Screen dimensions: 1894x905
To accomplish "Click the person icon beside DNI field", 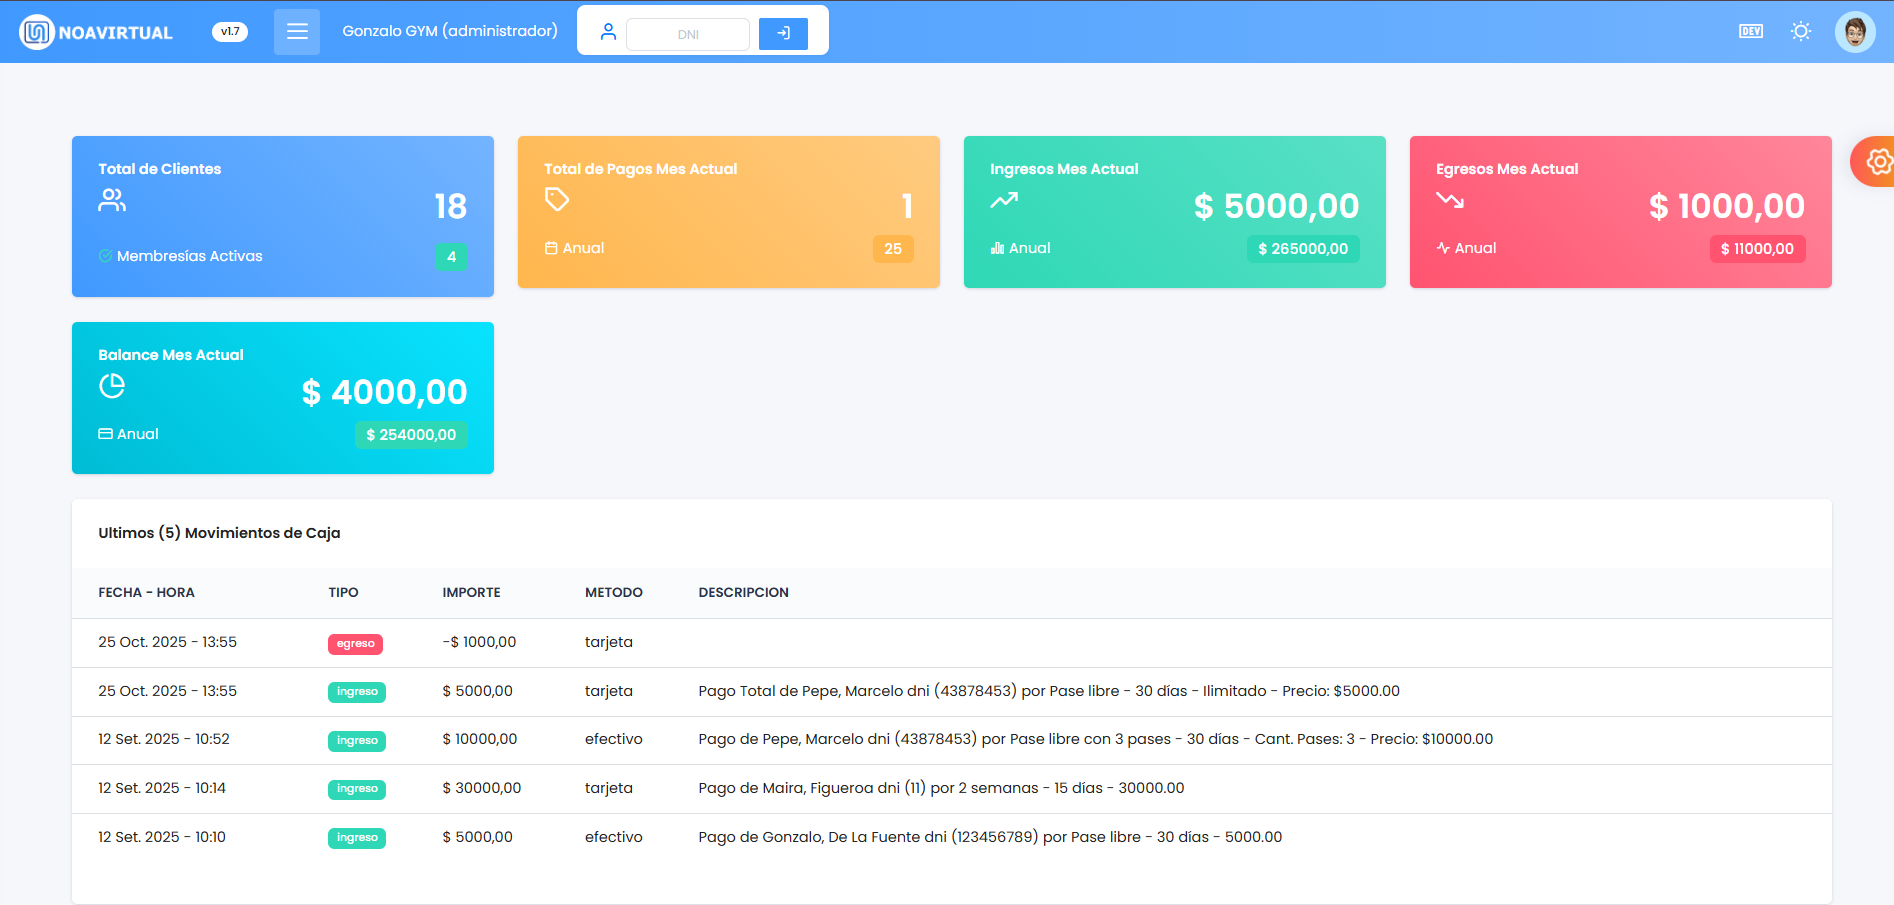I will coord(608,32).
